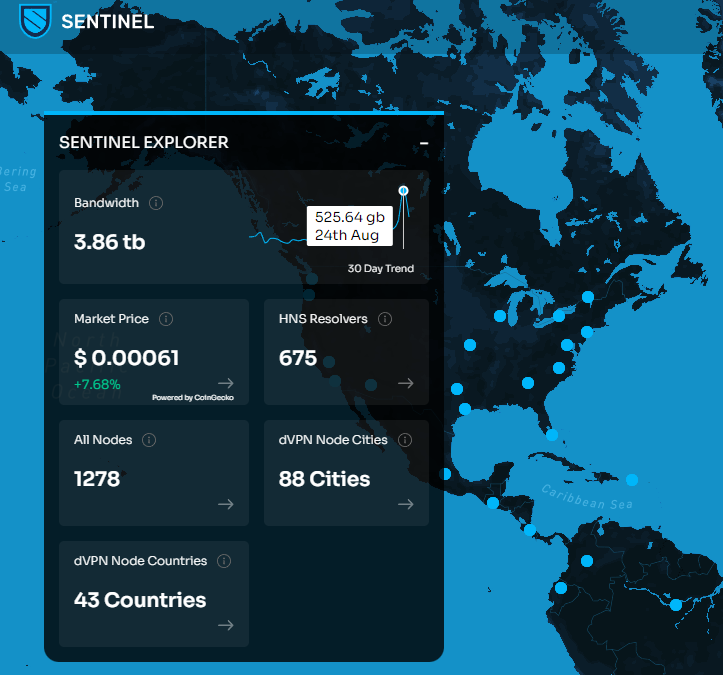Click the 30 Day Trend label
Image resolution: width=723 pixels, height=675 pixels.
[x=380, y=268]
